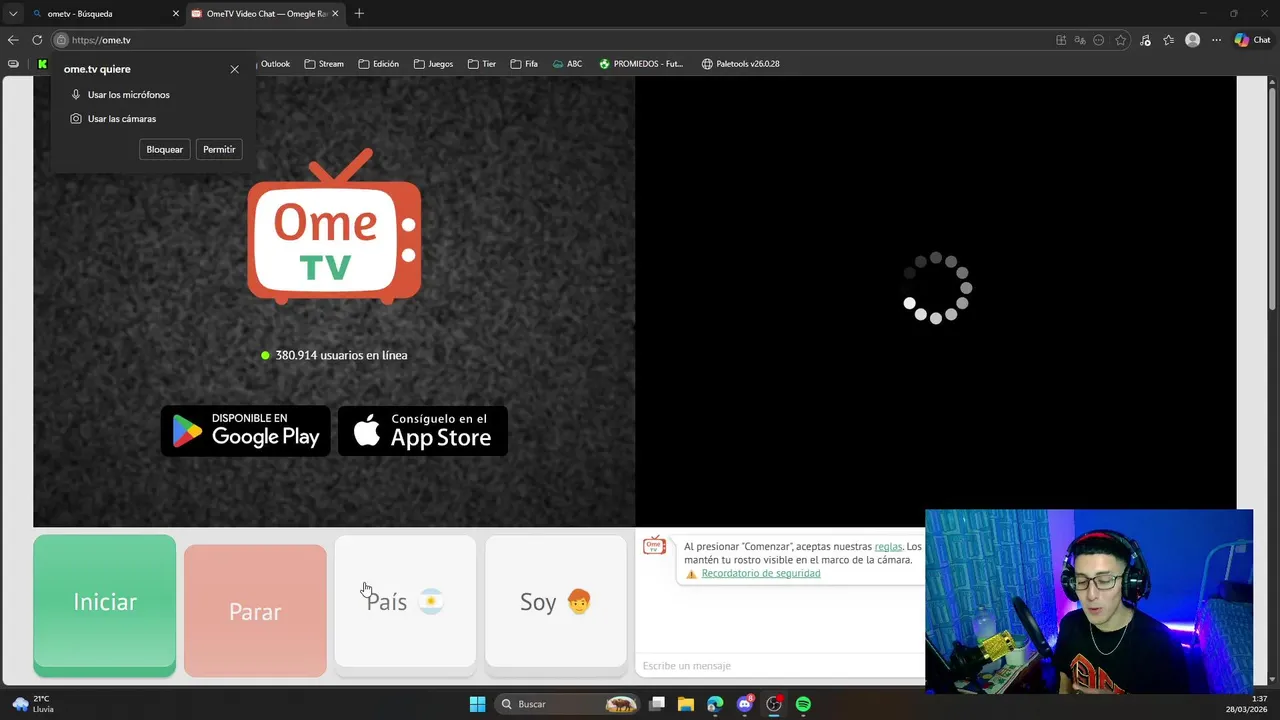Open OBS Studio from the taskbar
Viewport: 1280px width, 720px height.
tap(774, 704)
